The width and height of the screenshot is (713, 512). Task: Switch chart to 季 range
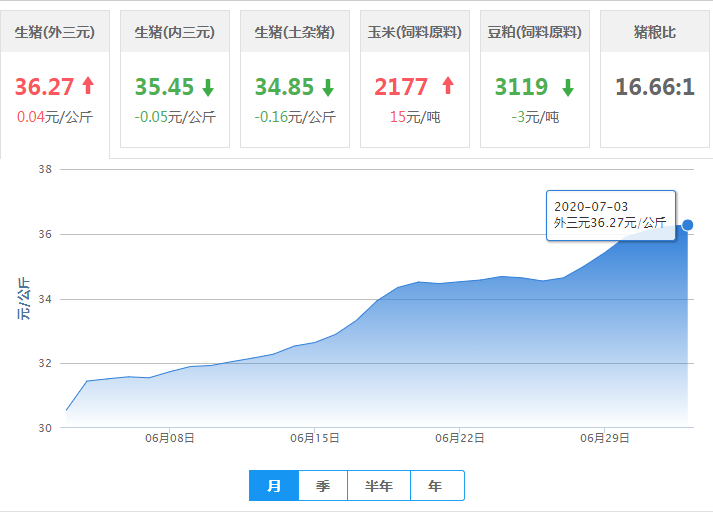(322, 486)
